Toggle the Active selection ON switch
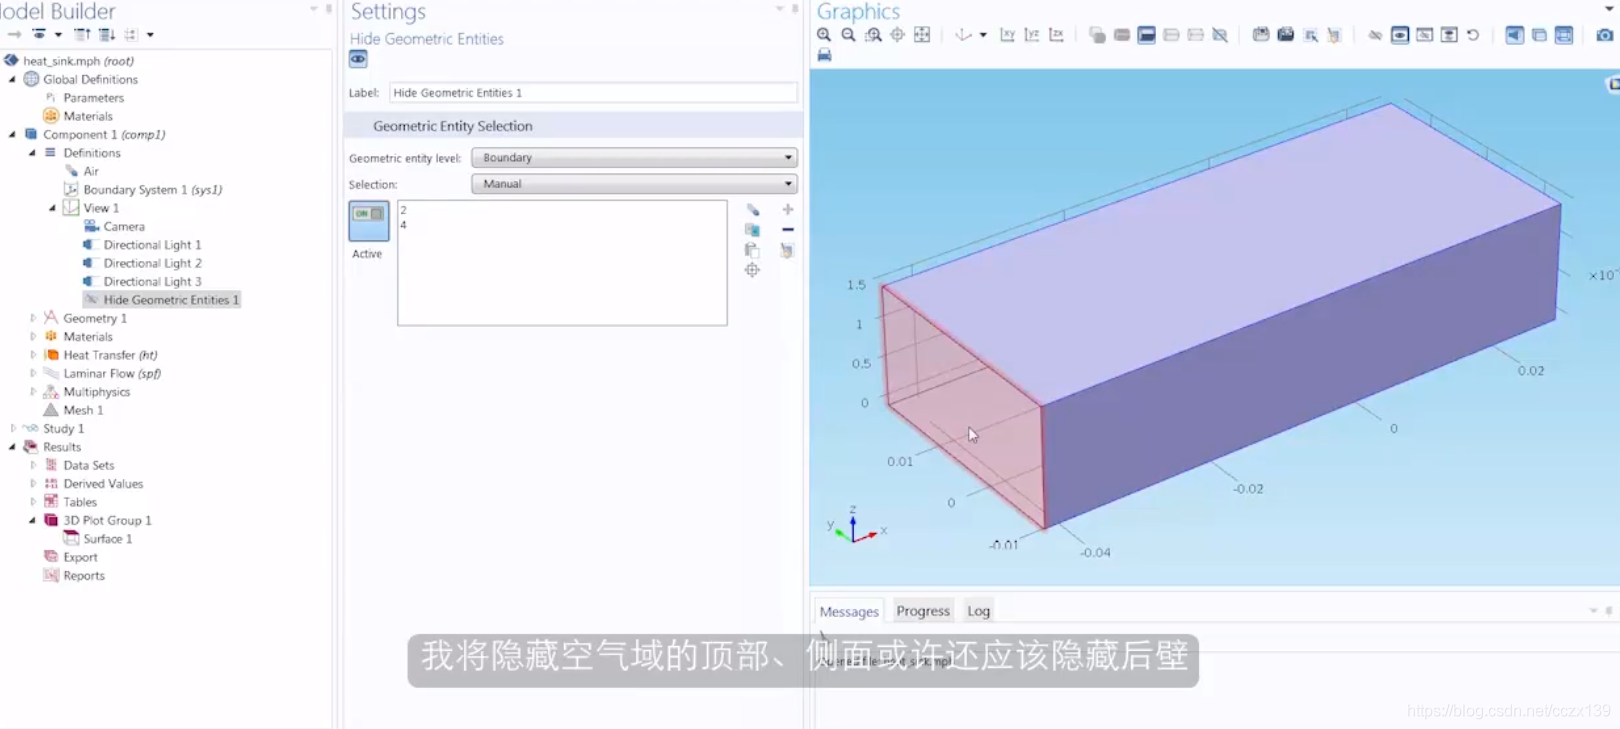Image resolution: width=1620 pixels, height=729 pixels. 369,220
